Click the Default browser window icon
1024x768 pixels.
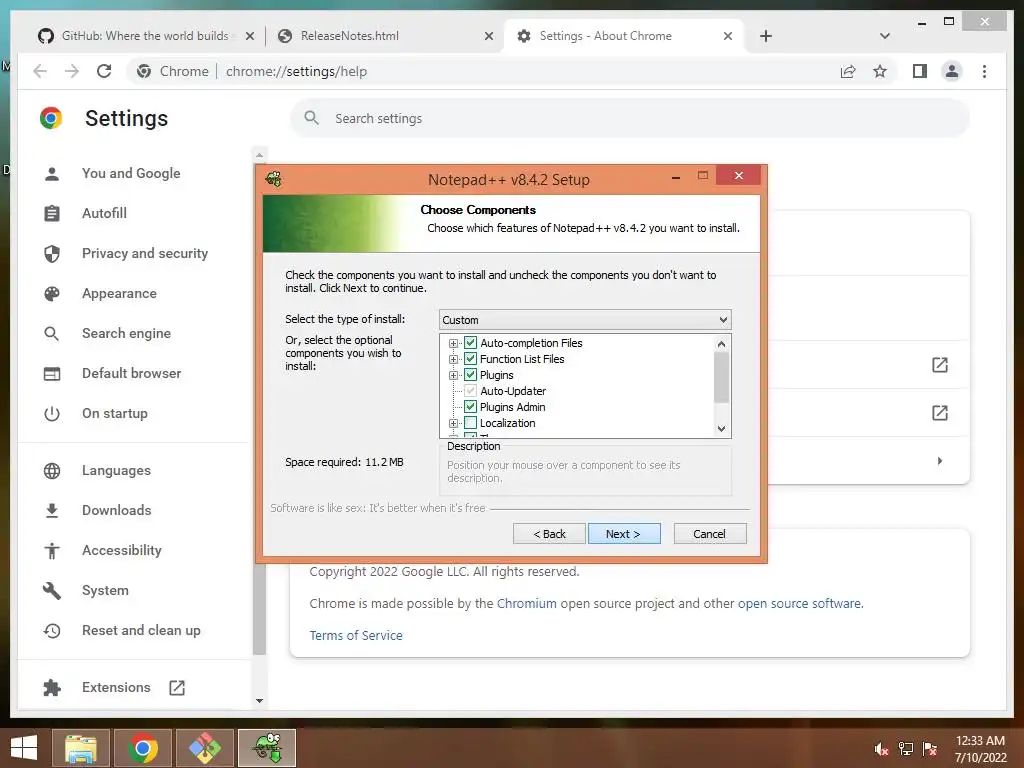(52, 374)
